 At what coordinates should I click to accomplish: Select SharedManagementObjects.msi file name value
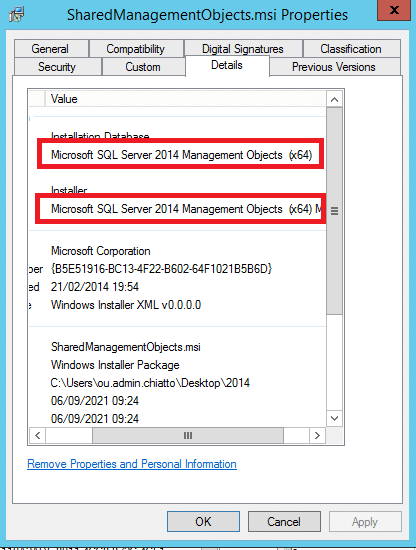126,347
